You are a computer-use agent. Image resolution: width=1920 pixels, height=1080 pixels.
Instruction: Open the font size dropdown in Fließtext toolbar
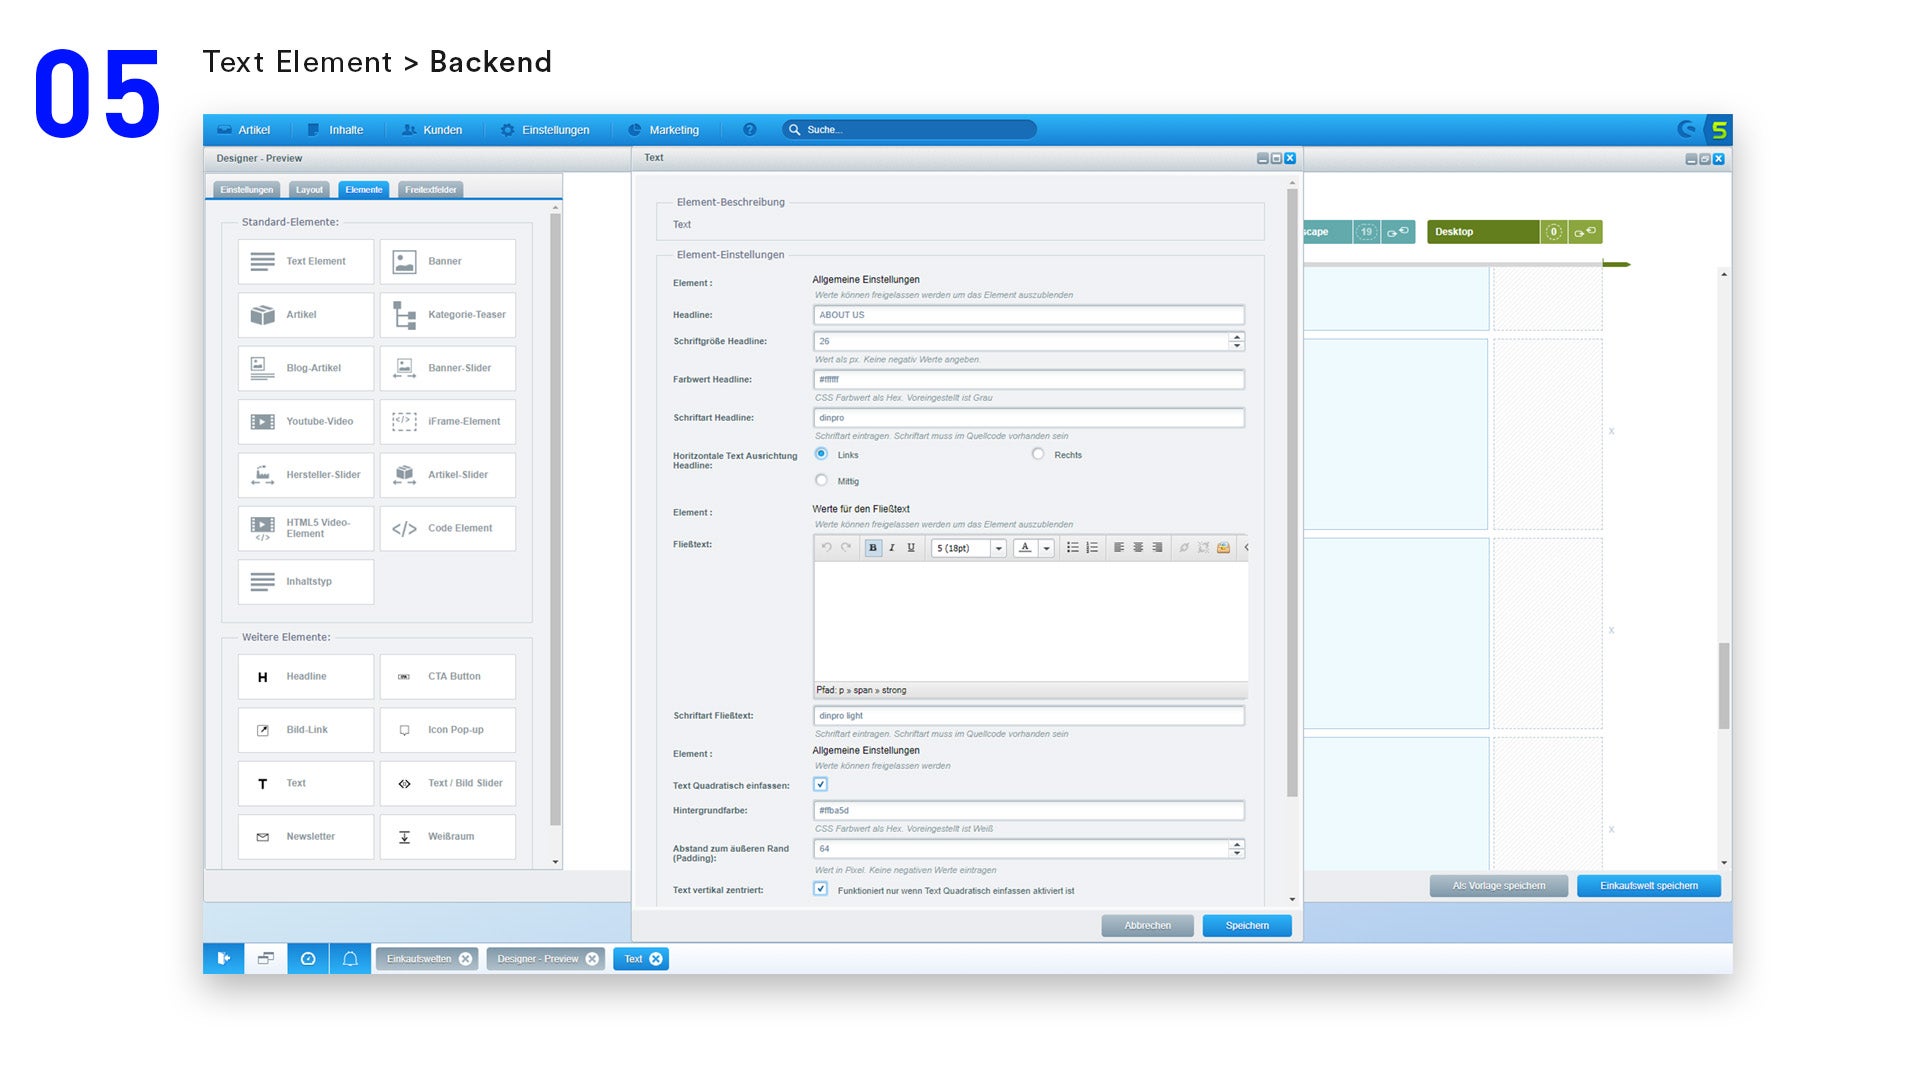[998, 547]
